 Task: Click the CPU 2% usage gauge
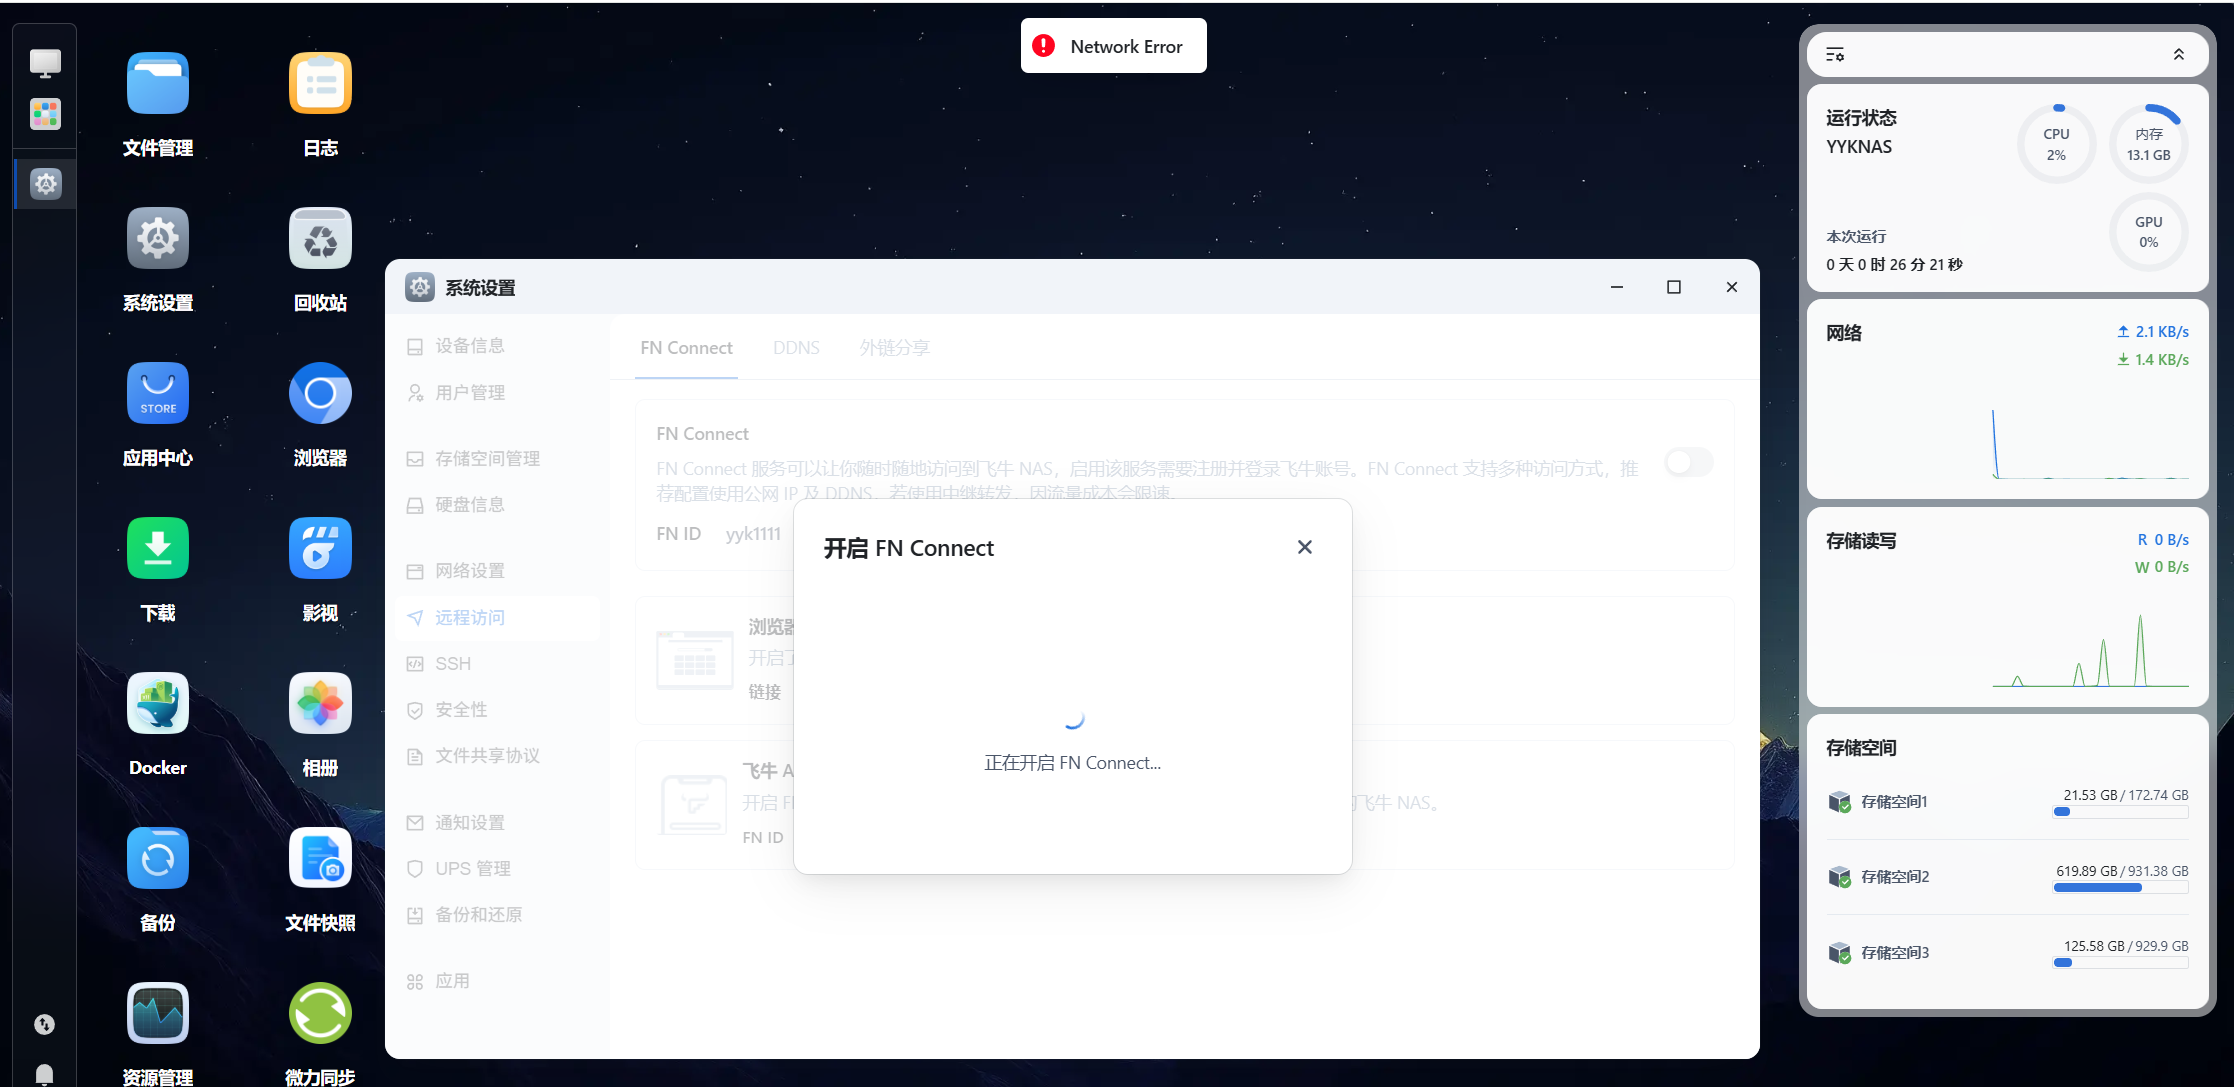(x=2056, y=144)
